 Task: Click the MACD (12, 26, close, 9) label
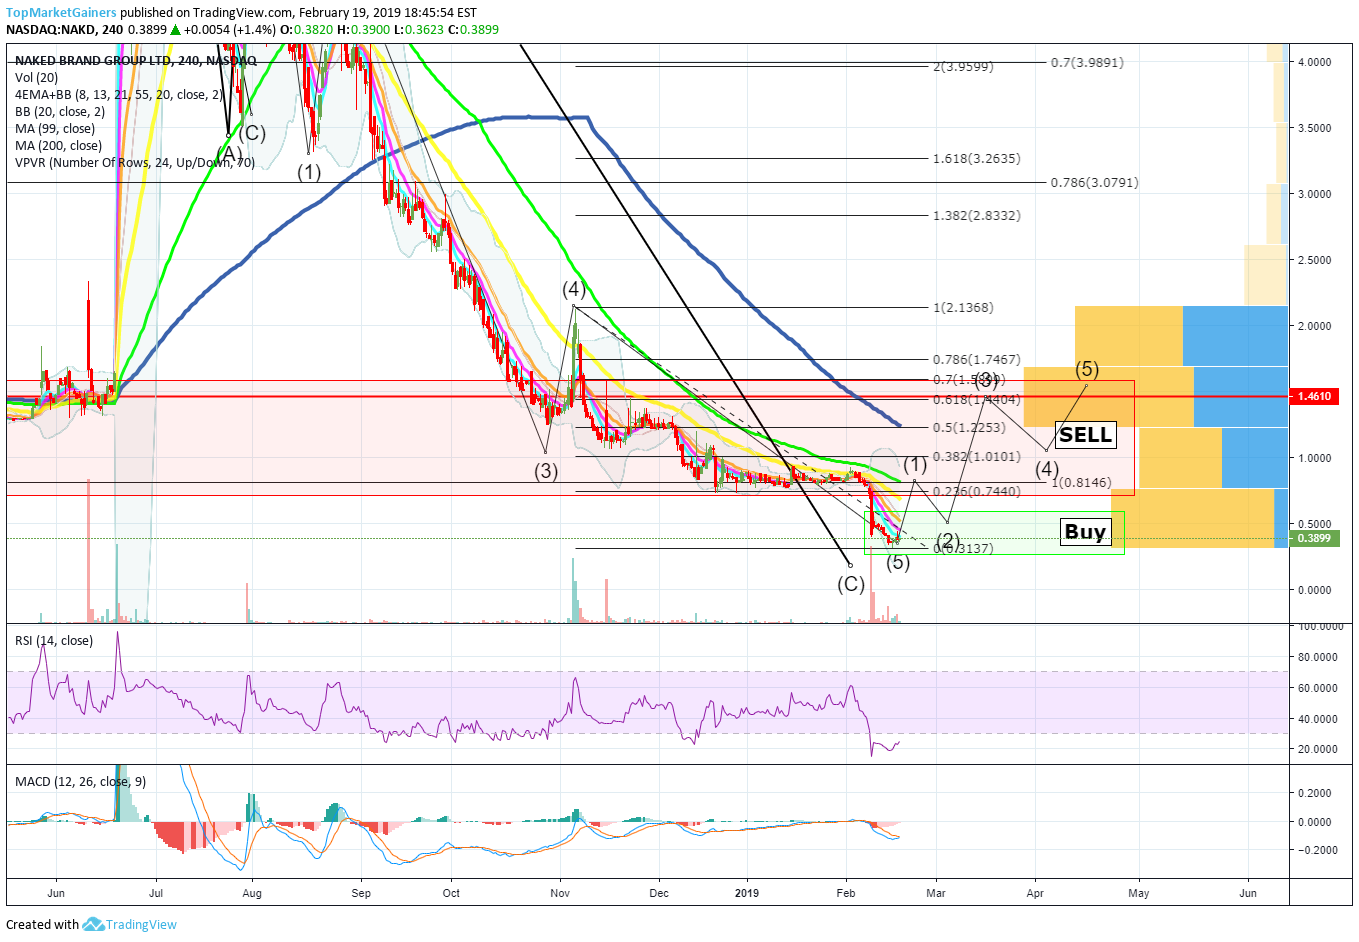point(80,782)
